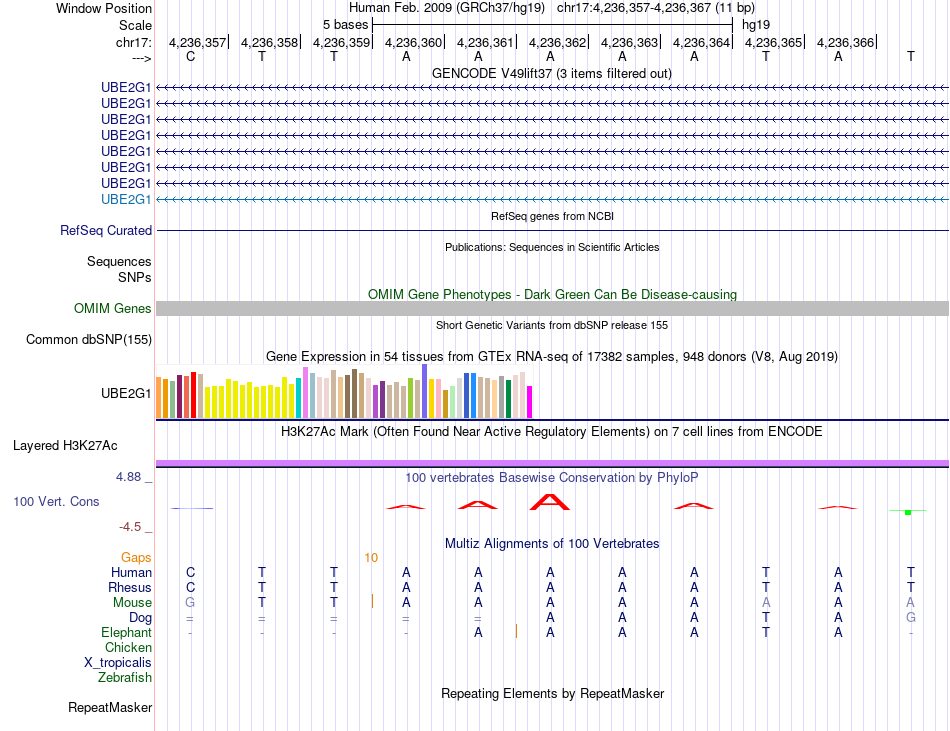Click the orange insertion tick in Elephant row
The width and height of the screenshot is (950, 731).
516,631
